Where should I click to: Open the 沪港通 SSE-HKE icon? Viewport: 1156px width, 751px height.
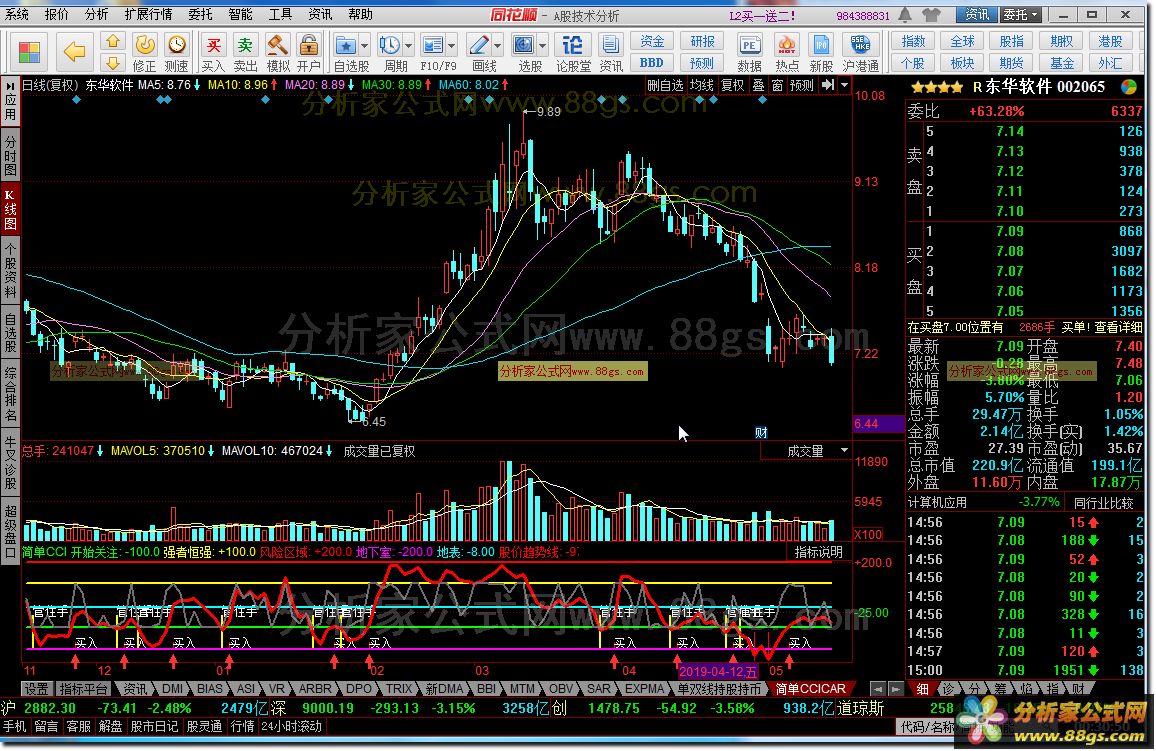click(860, 53)
